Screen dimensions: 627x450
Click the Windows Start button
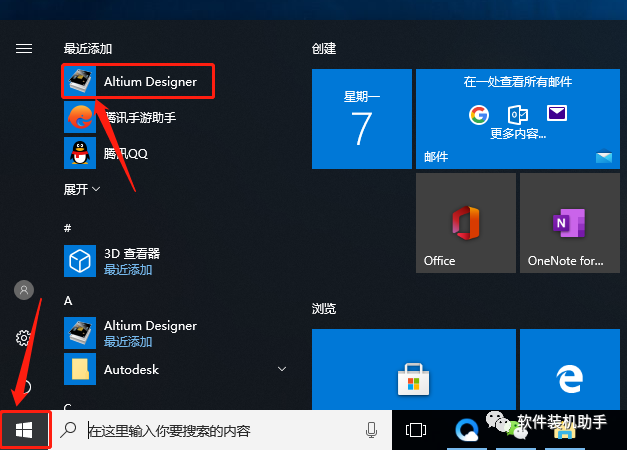click(x=24, y=430)
